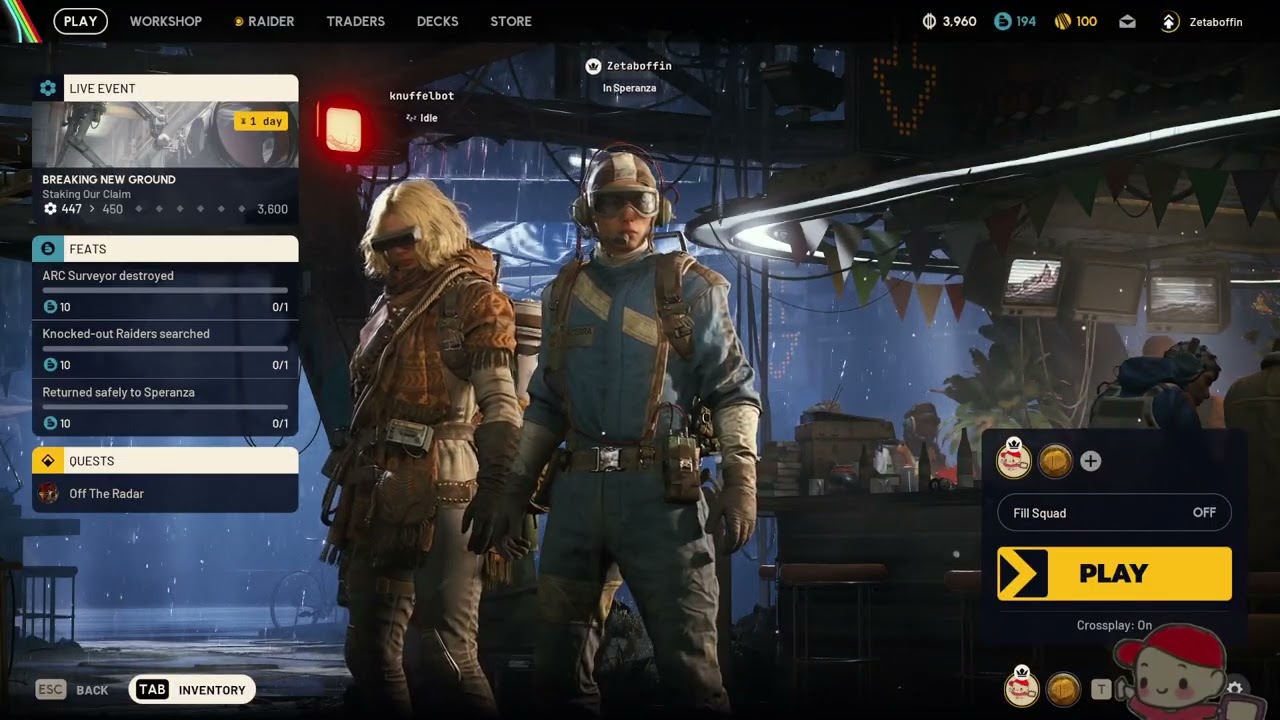Click the LIVE EVENT panel header

click(x=165, y=88)
